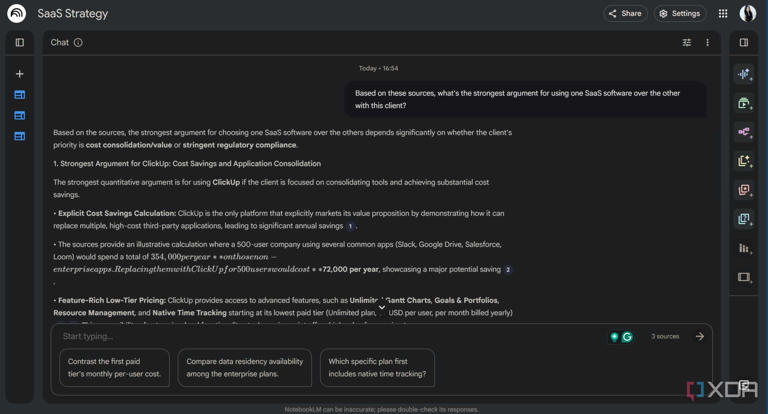Create a report from the studio panel

tap(744, 161)
